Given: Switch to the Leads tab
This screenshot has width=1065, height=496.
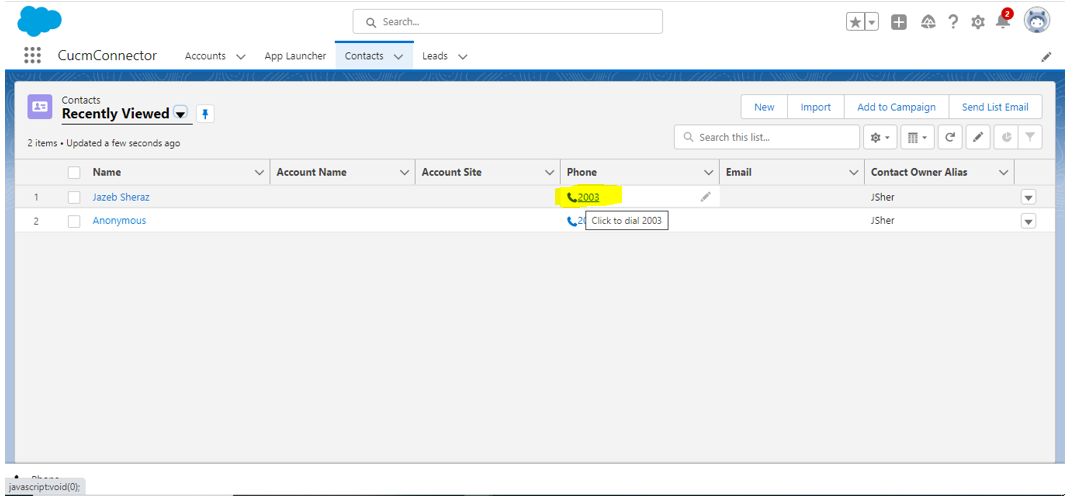Looking at the screenshot, I should 434,56.
